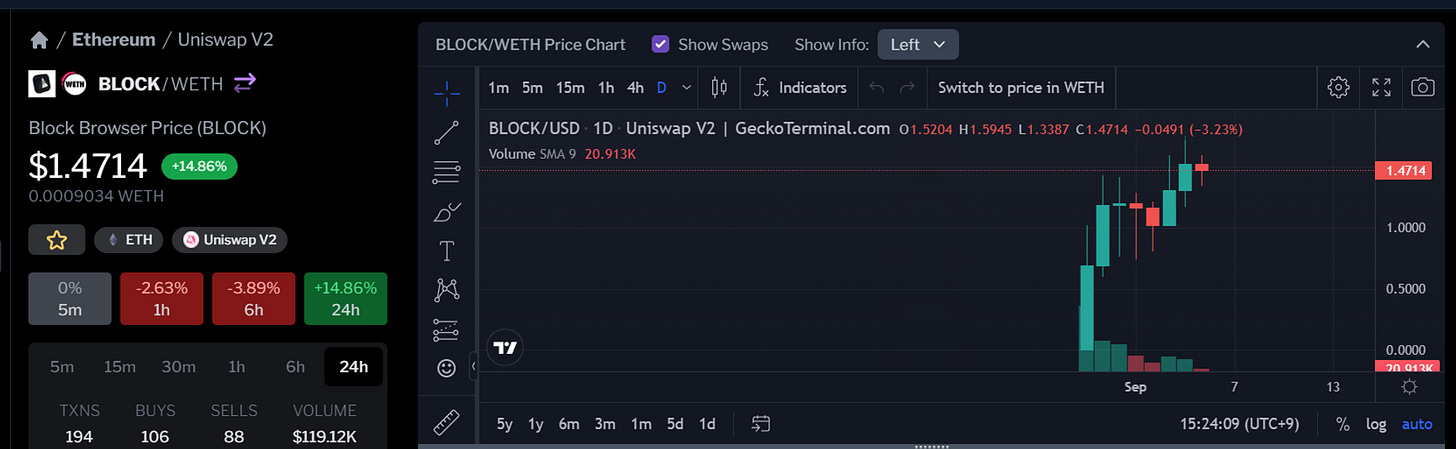1456x449 pixels.
Task: Go to the home breadcrumb icon
Action: click(39, 40)
